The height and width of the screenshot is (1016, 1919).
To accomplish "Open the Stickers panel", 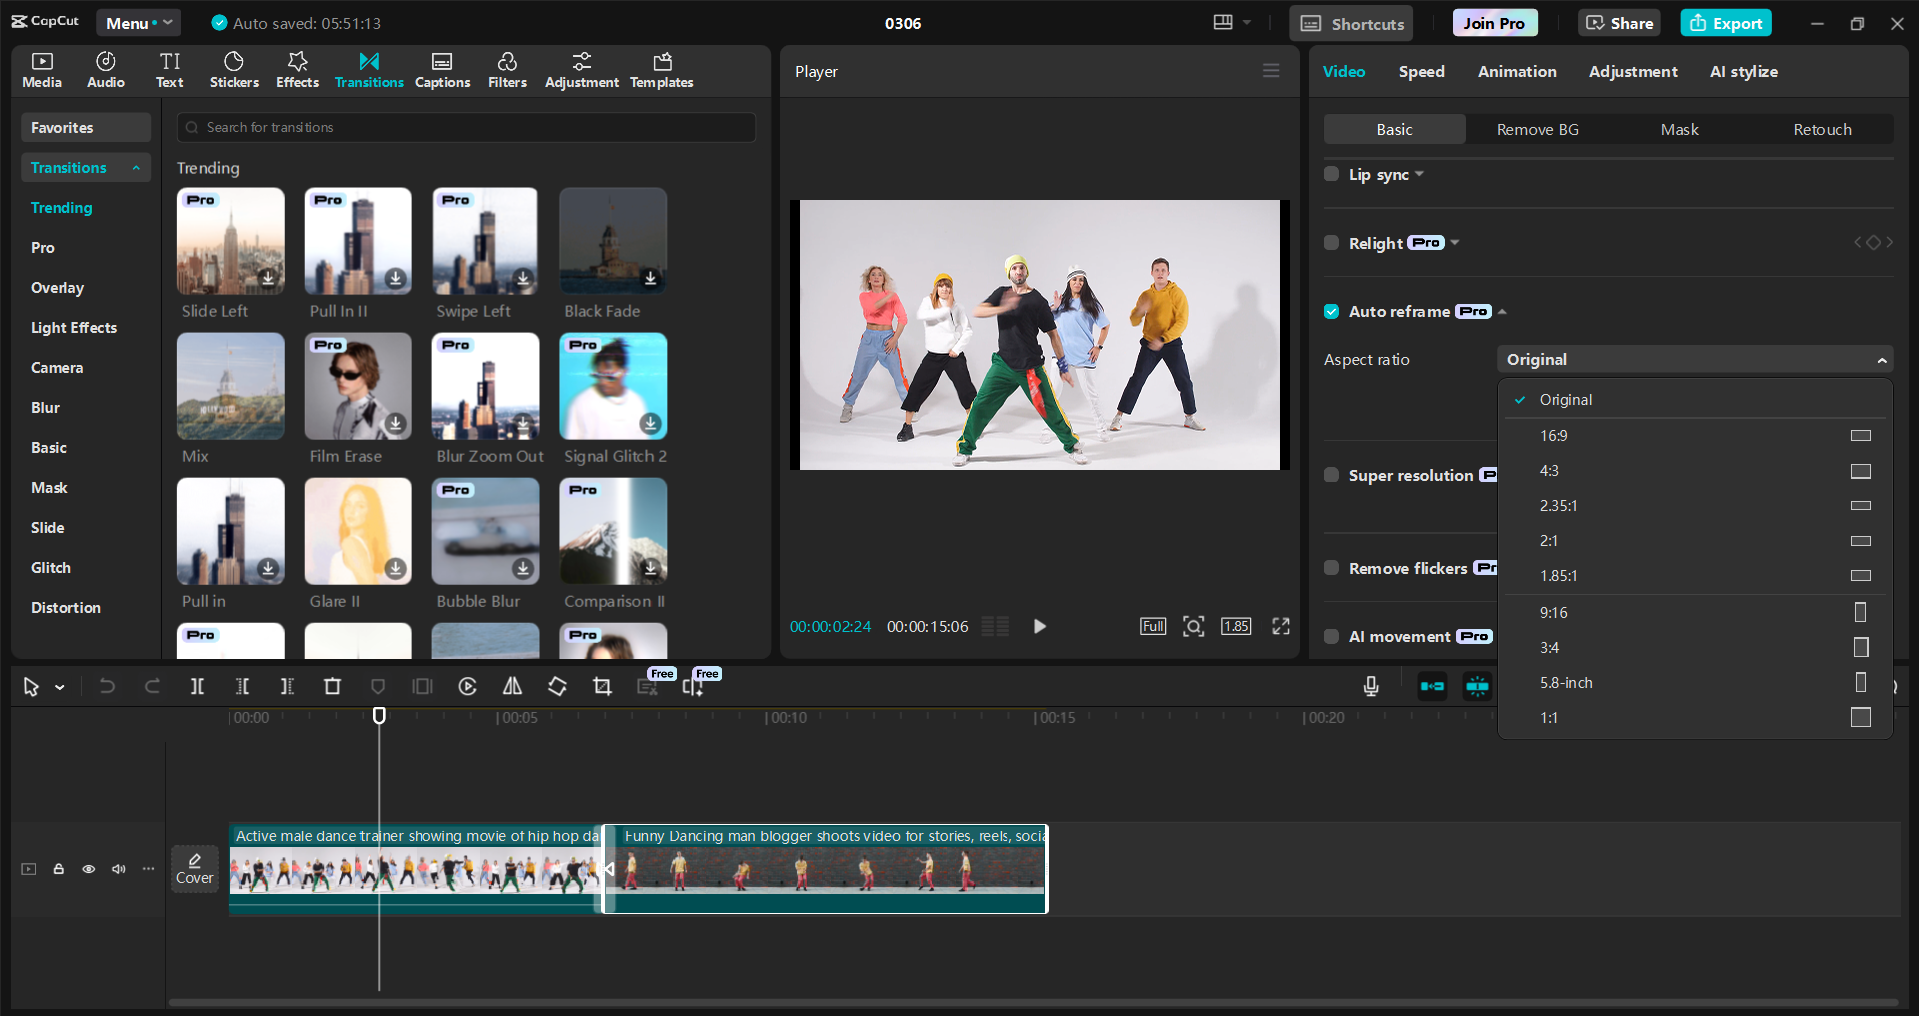I will click(x=234, y=69).
